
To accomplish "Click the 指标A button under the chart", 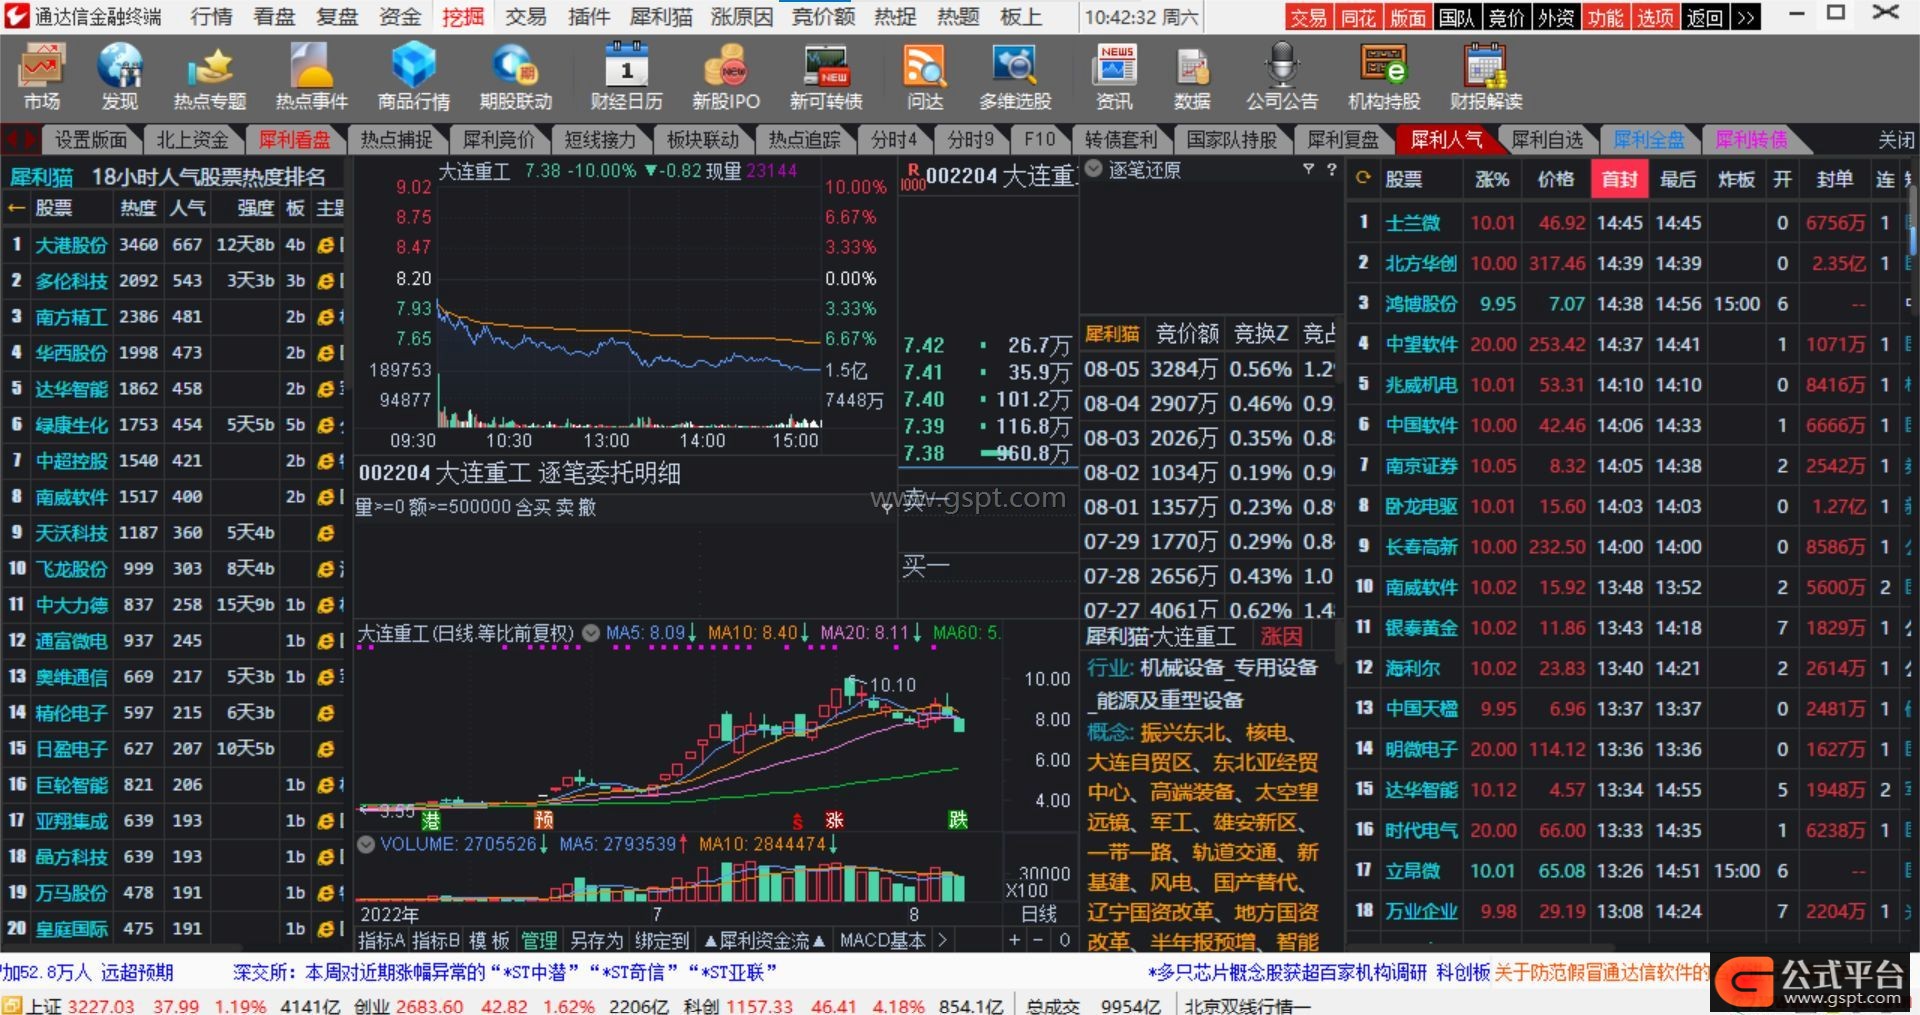I will (x=381, y=940).
